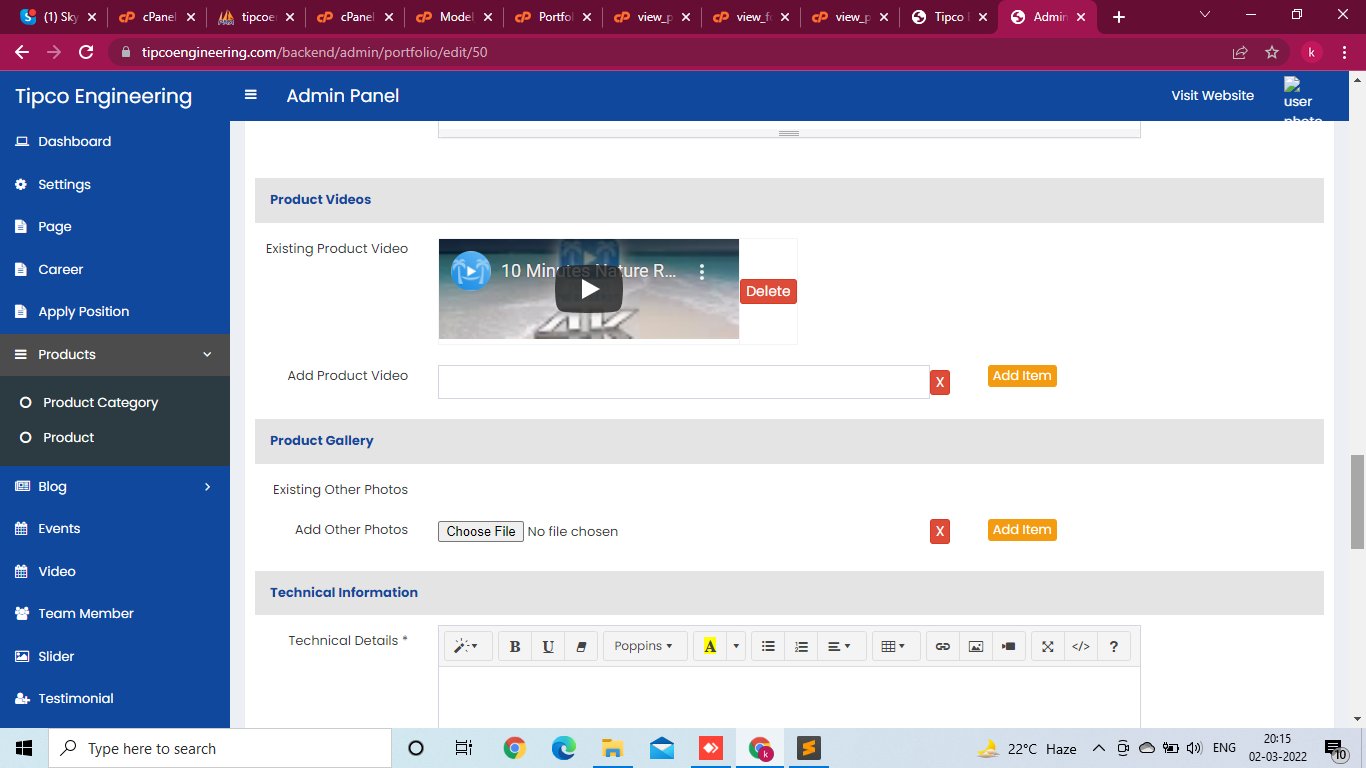Toggle the ordered numbered list
The image size is (1366, 768).
(801, 647)
